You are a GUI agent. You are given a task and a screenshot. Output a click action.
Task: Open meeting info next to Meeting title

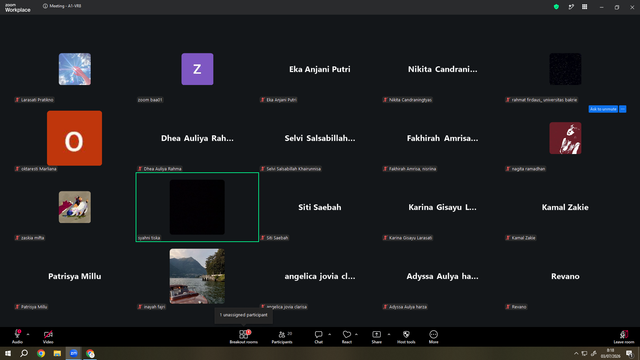click(45, 6)
